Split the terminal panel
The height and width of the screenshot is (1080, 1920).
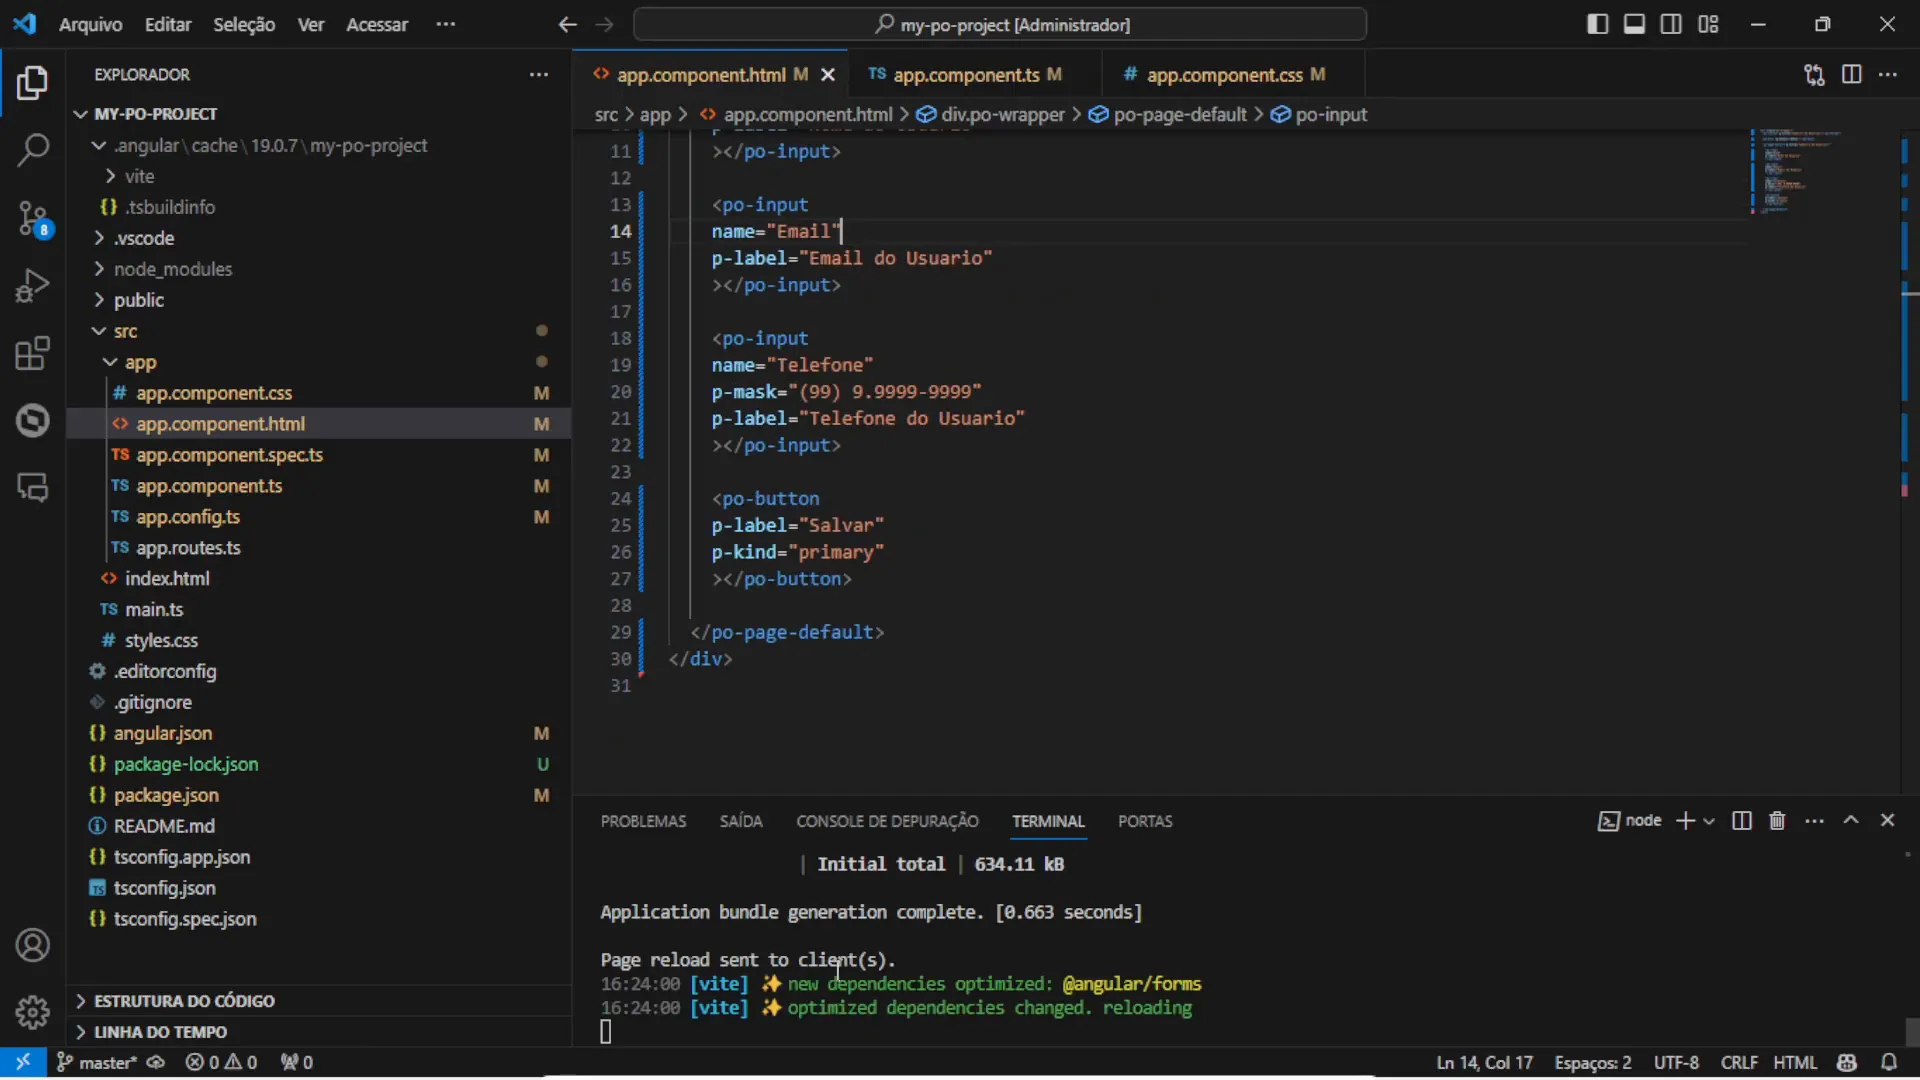click(1741, 821)
